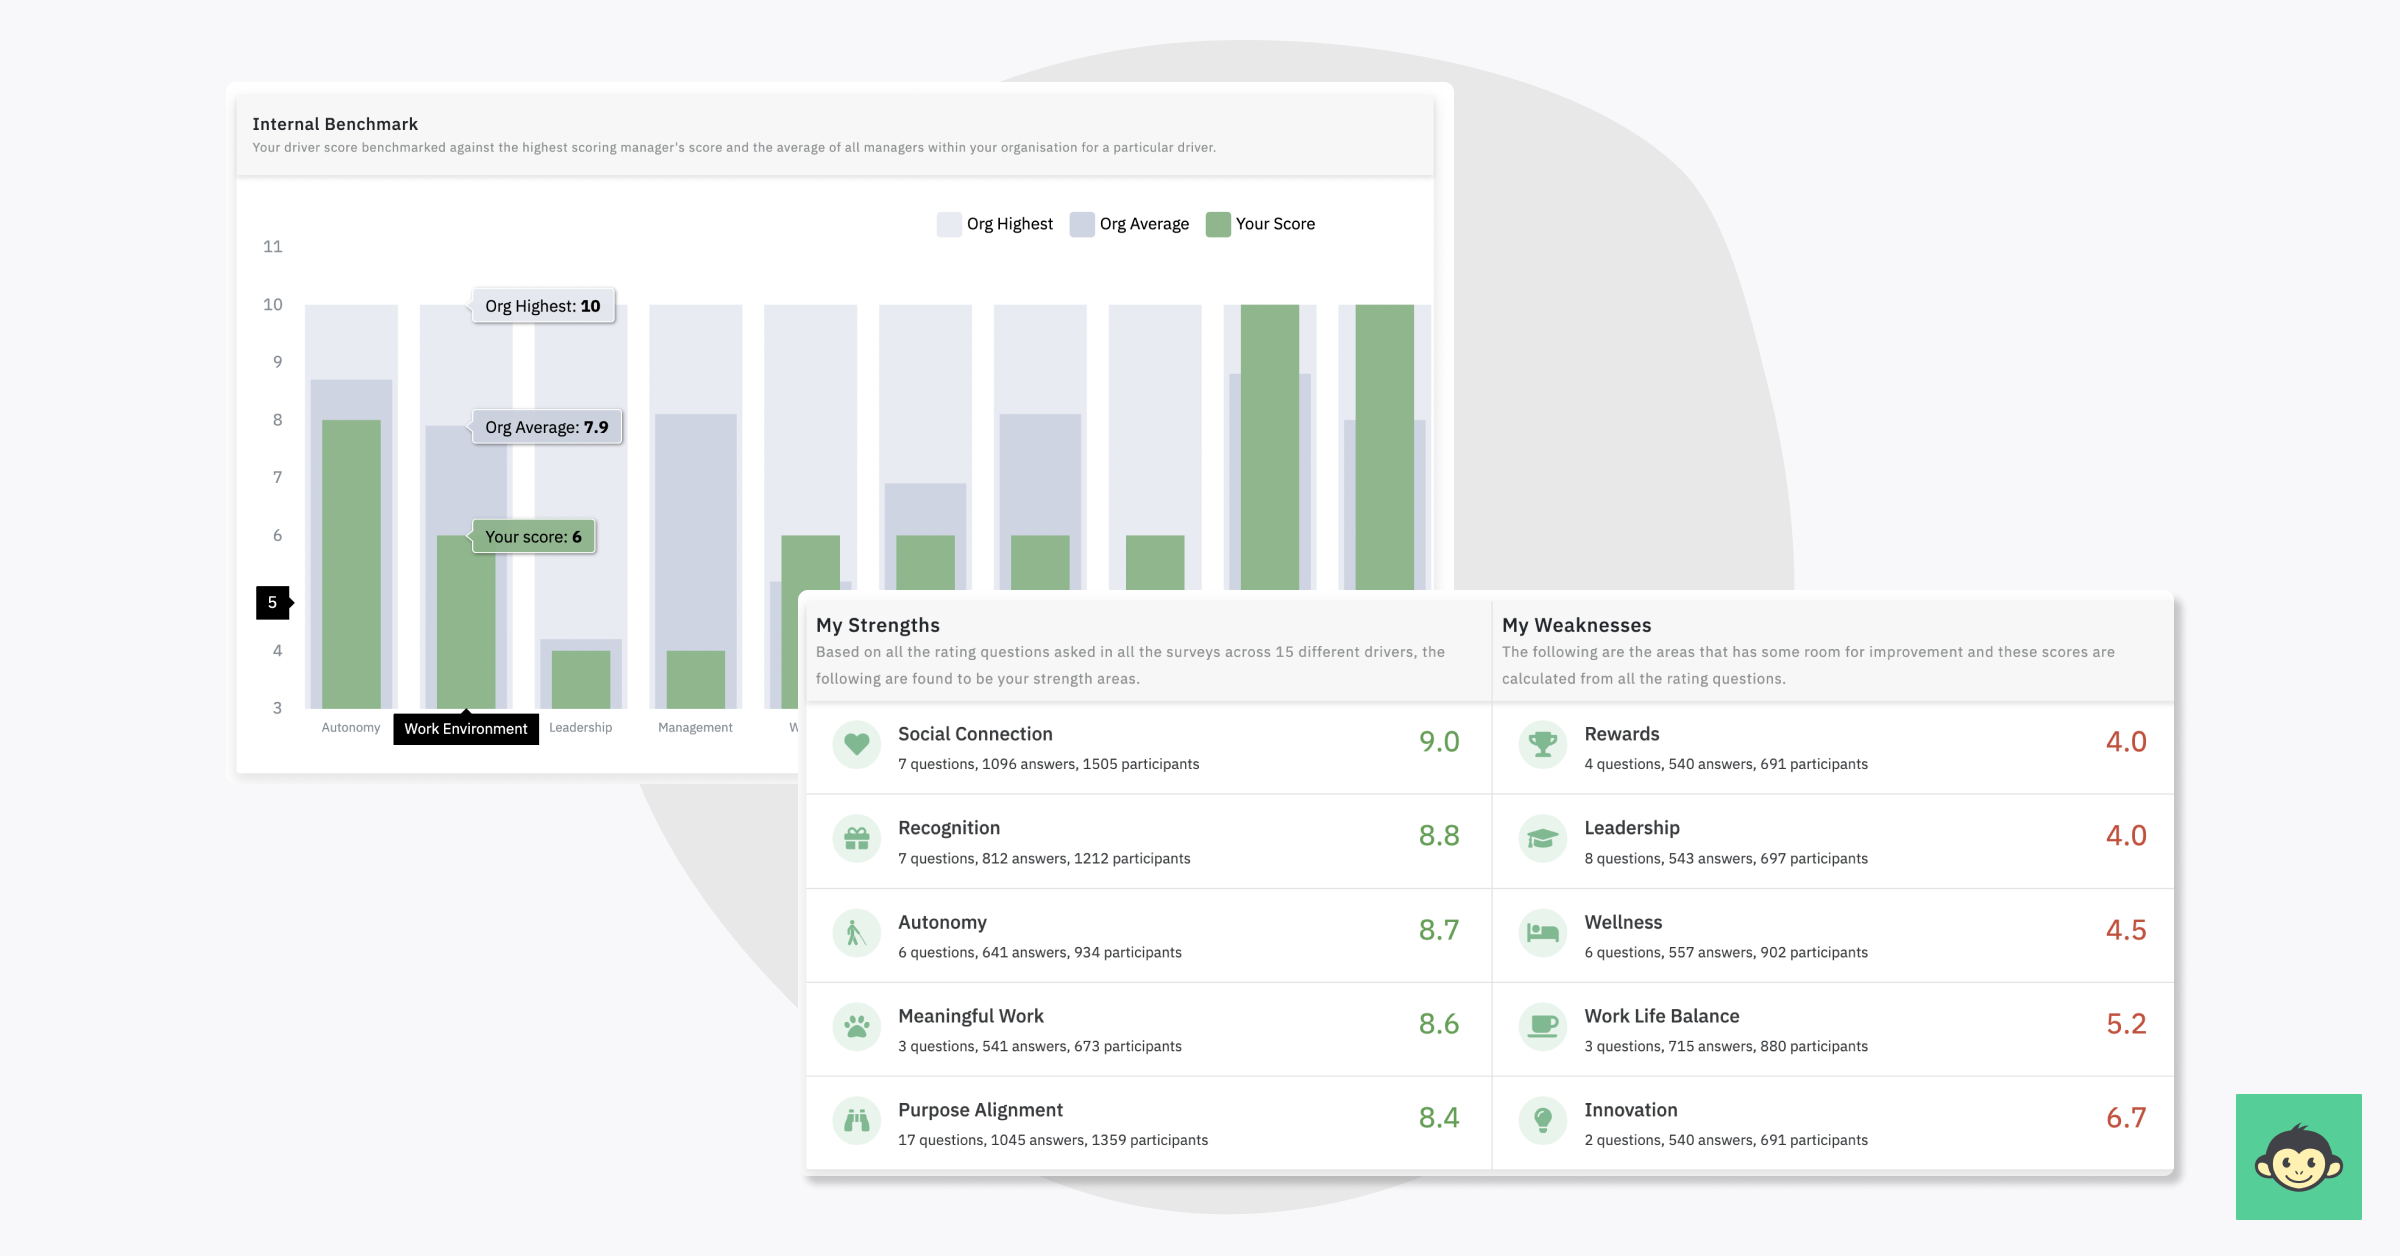Image resolution: width=2400 pixels, height=1256 pixels.
Task: Click the Purpose Alignment binoculars icon
Action: 856,1121
